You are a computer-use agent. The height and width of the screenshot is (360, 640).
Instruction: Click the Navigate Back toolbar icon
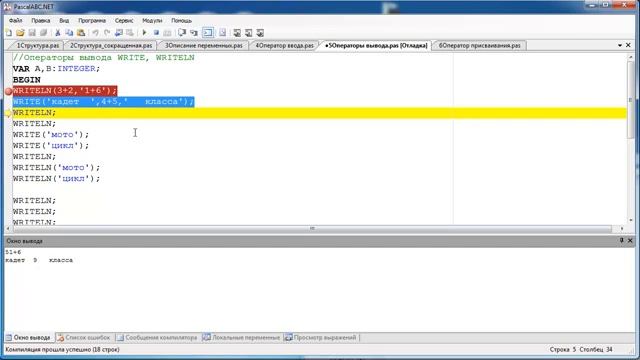pyautogui.click(x=119, y=33)
